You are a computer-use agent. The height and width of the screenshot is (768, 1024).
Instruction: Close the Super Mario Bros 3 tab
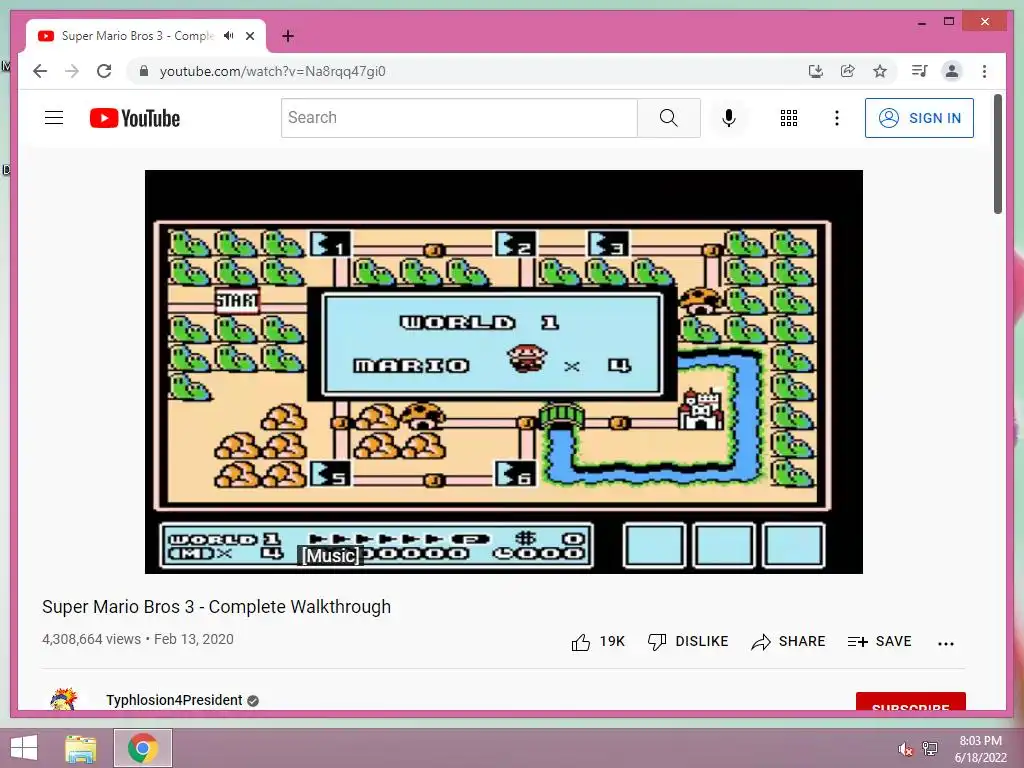click(x=250, y=36)
